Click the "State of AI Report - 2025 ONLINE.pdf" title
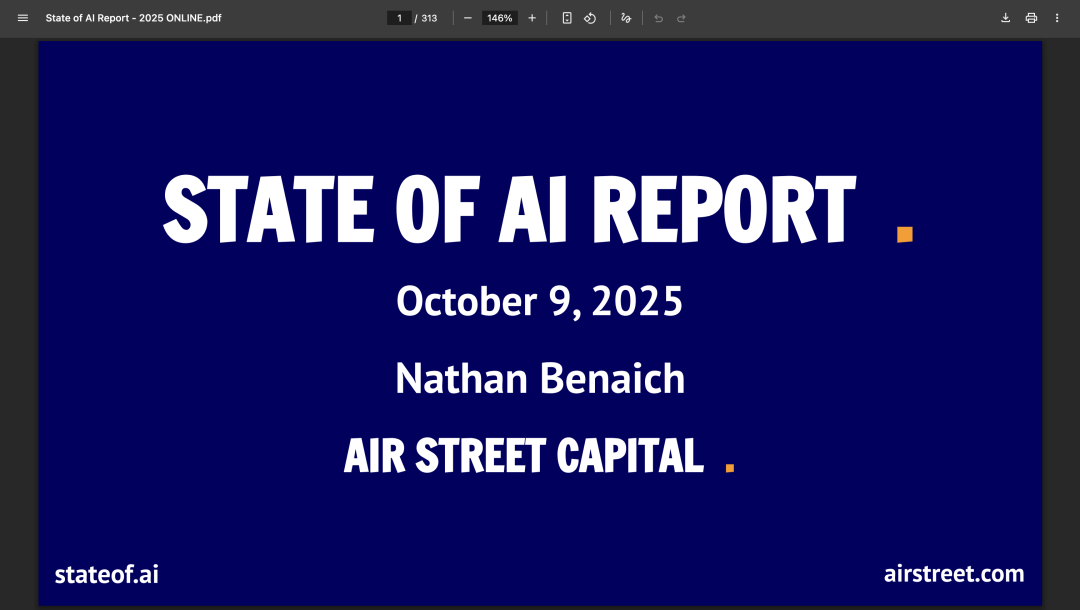The image size is (1080, 610). 134,18
